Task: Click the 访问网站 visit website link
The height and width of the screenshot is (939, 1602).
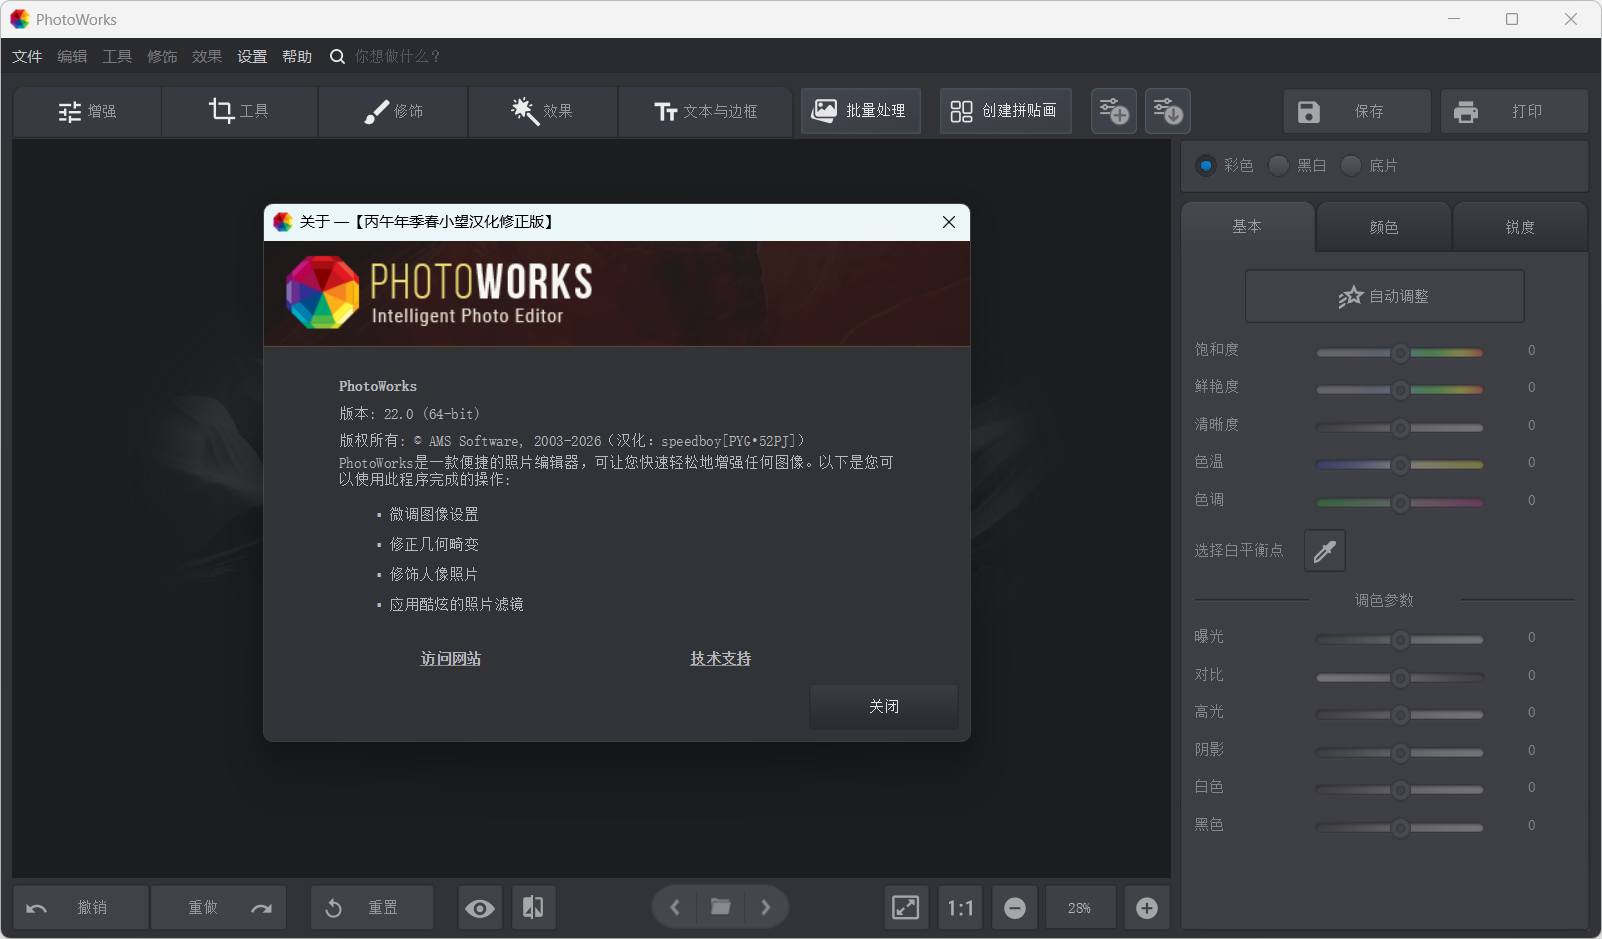Action: [x=451, y=659]
